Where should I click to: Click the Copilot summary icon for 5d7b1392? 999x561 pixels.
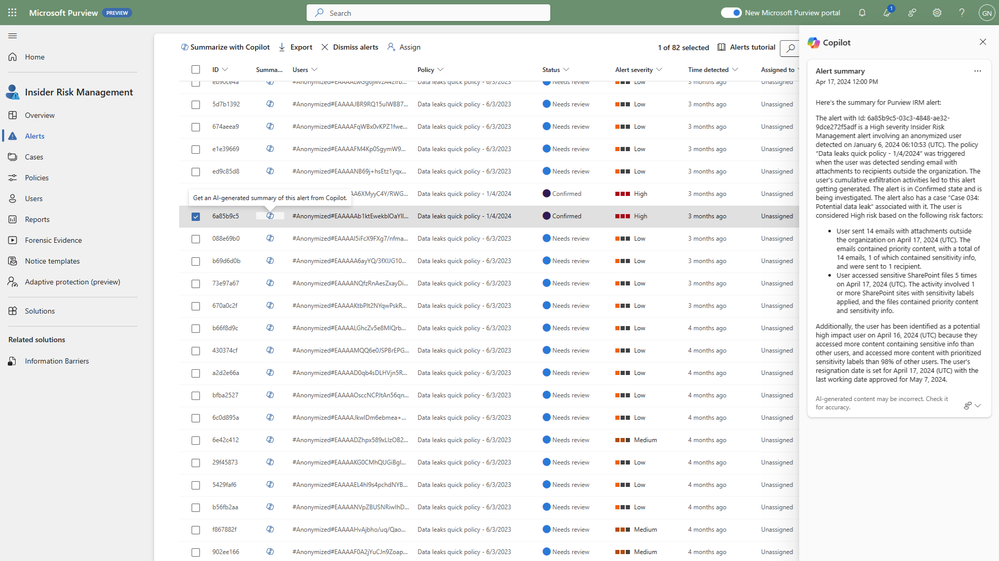click(x=270, y=104)
